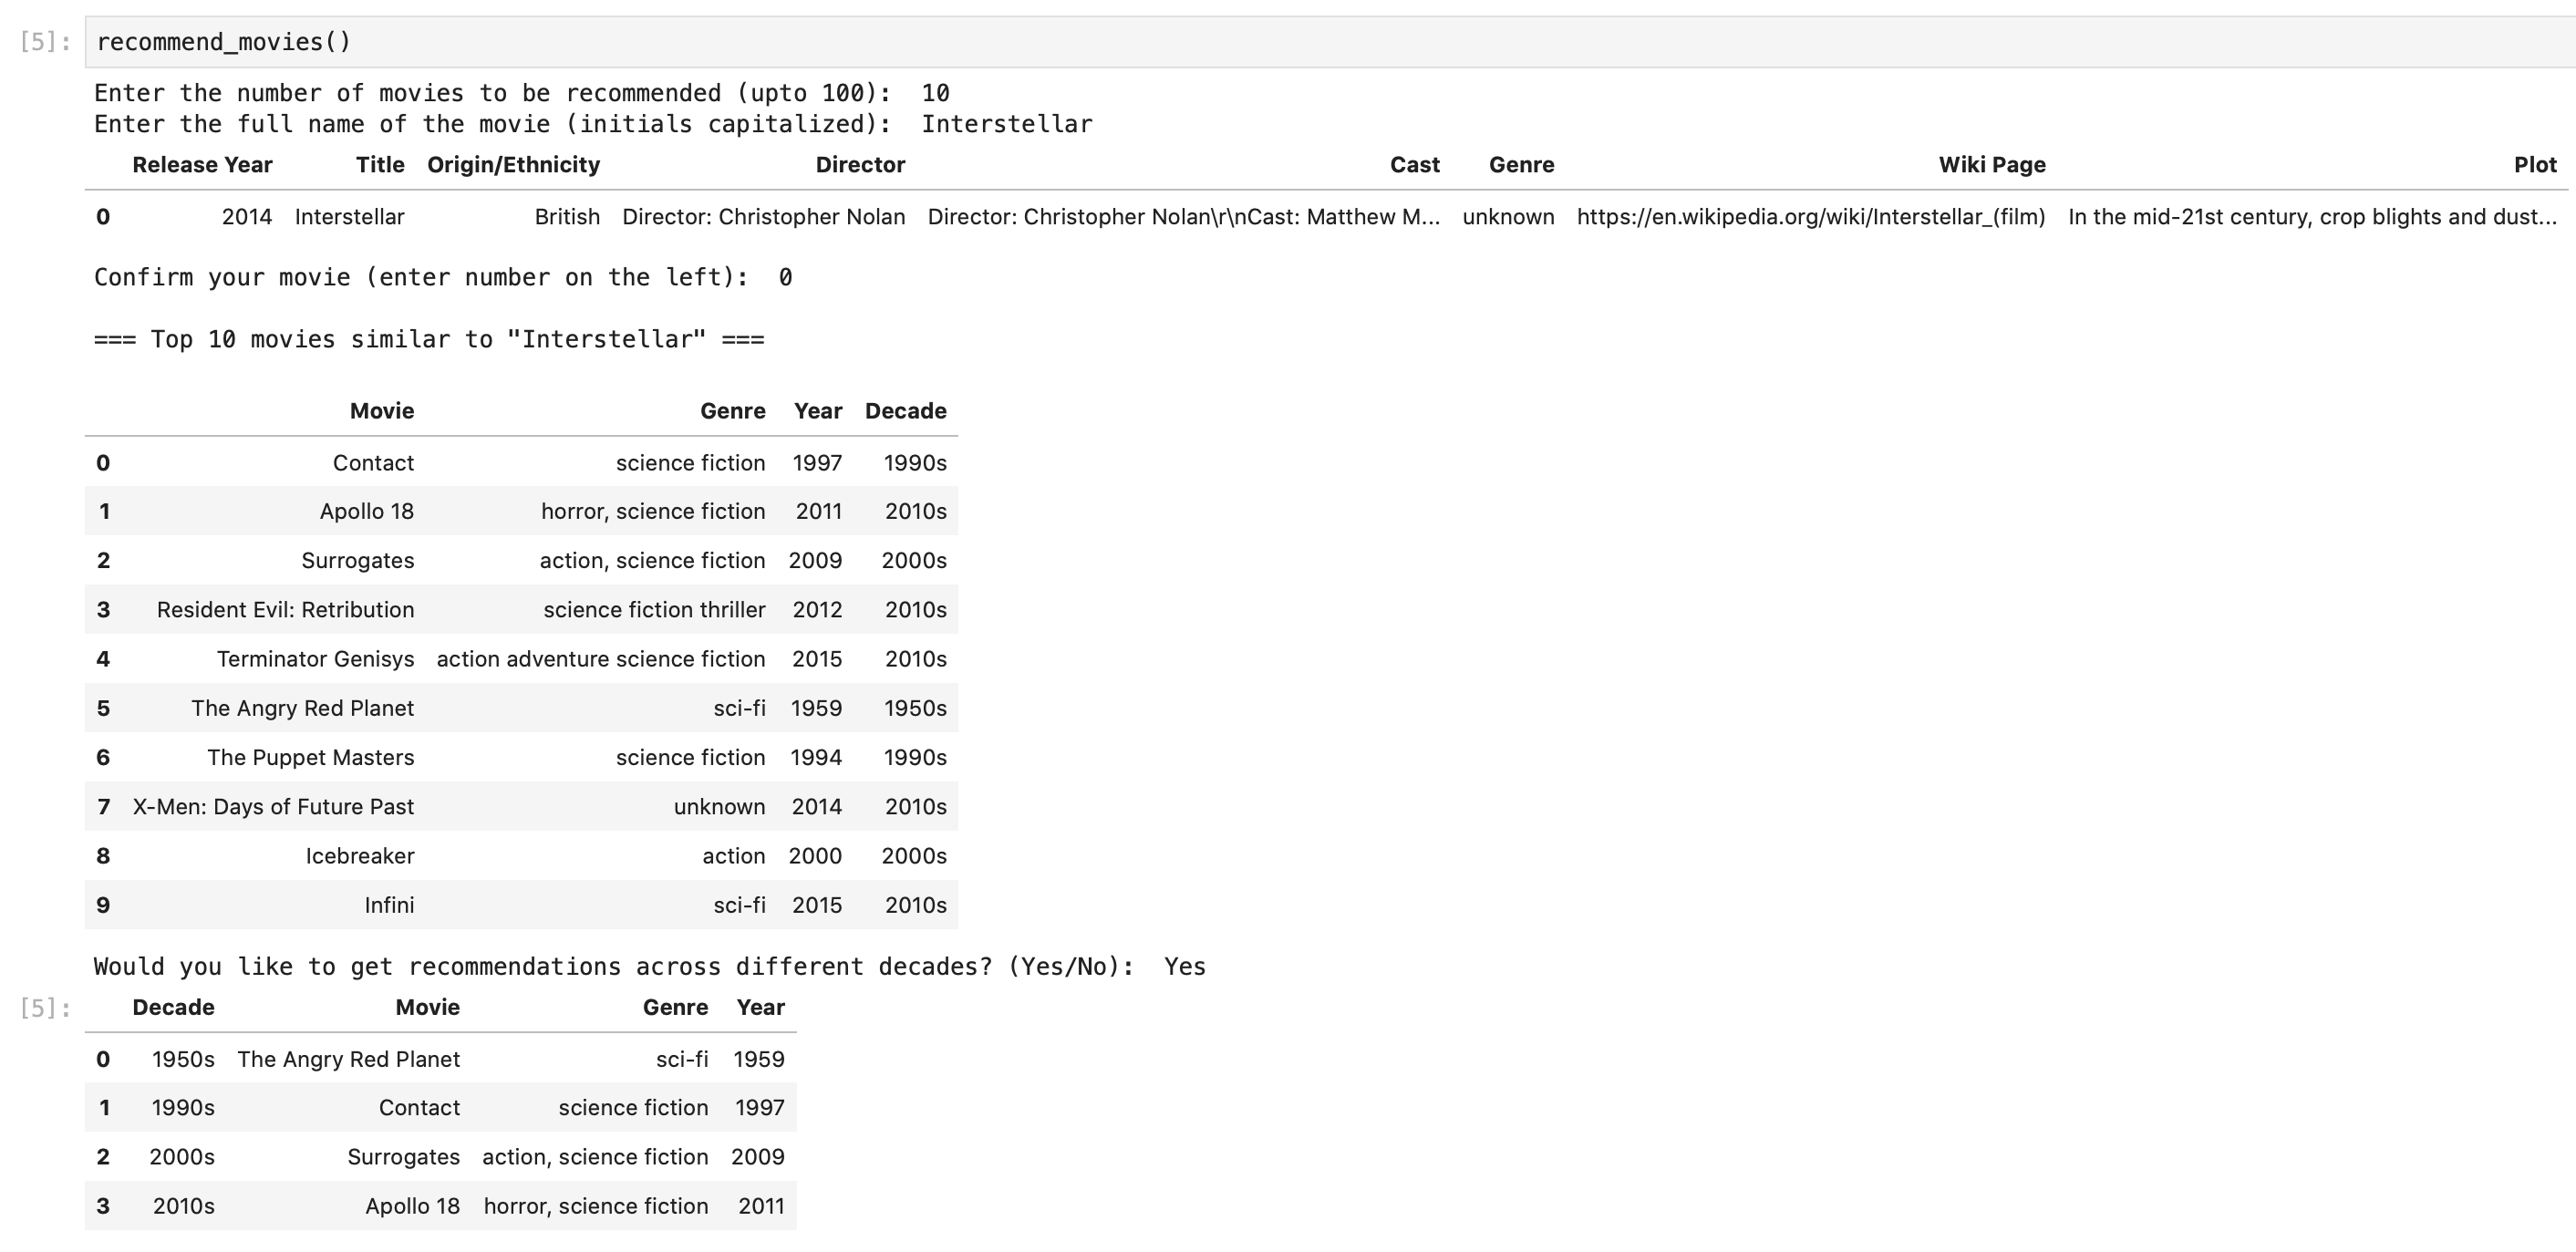Screen dimensions: 2576x1252
Task: Click 'X-Men: Days of Future Past' cell
Action: click(273, 807)
